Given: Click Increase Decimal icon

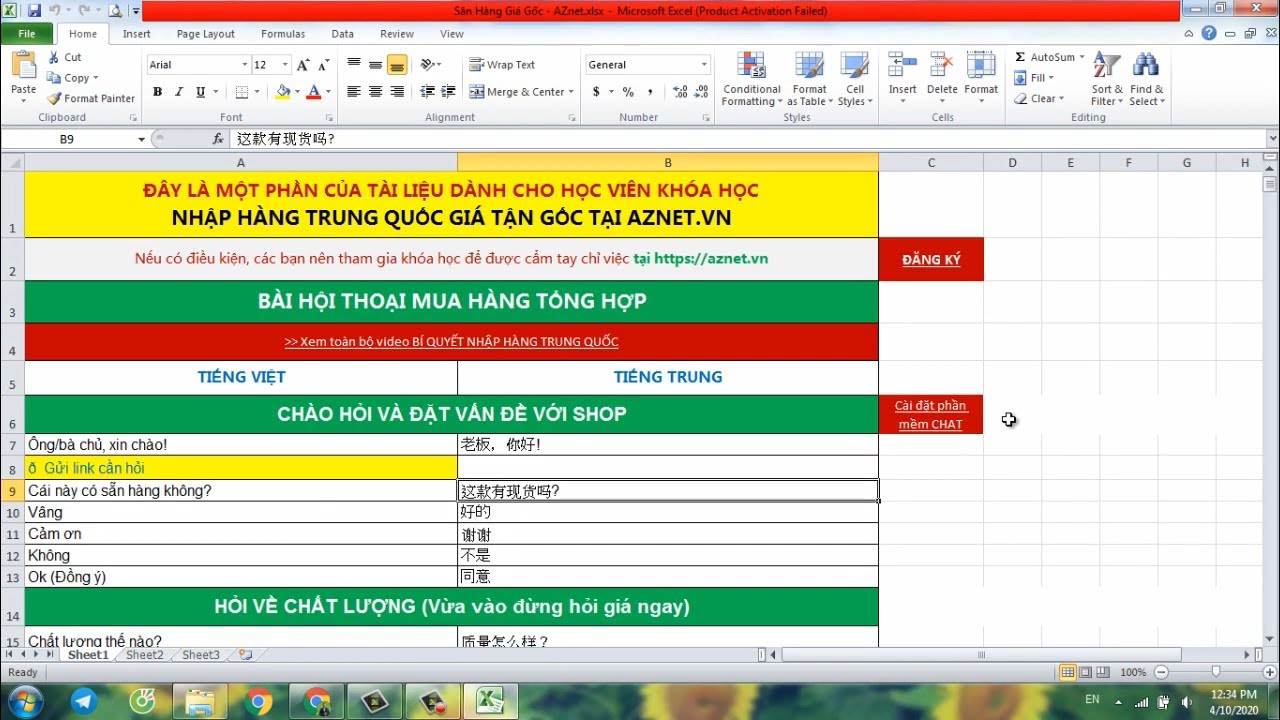Looking at the screenshot, I should click(680, 92).
